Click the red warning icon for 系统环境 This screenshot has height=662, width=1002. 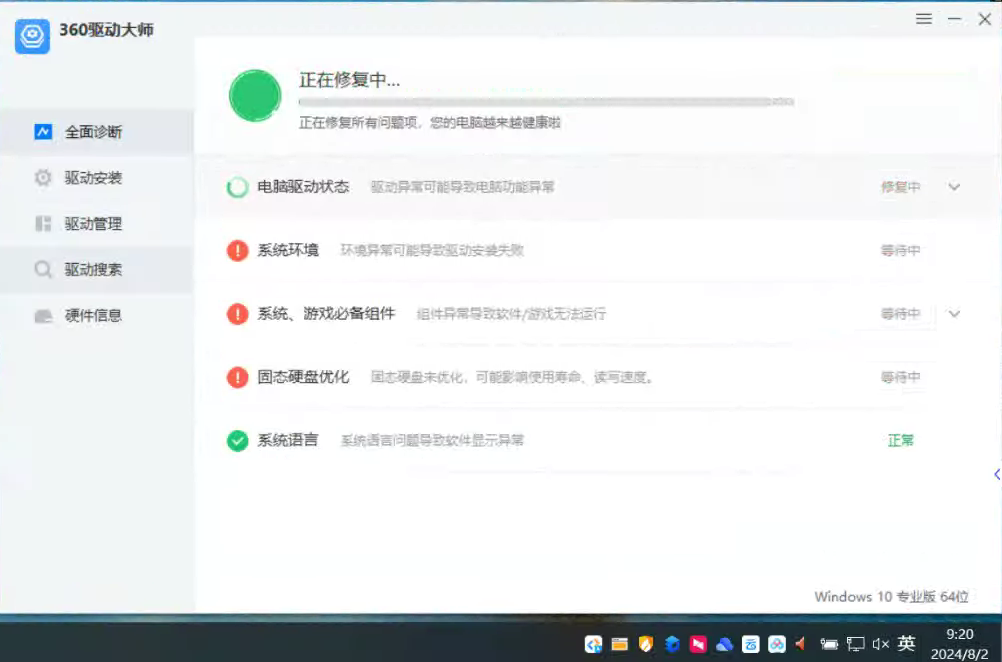pos(237,251)
